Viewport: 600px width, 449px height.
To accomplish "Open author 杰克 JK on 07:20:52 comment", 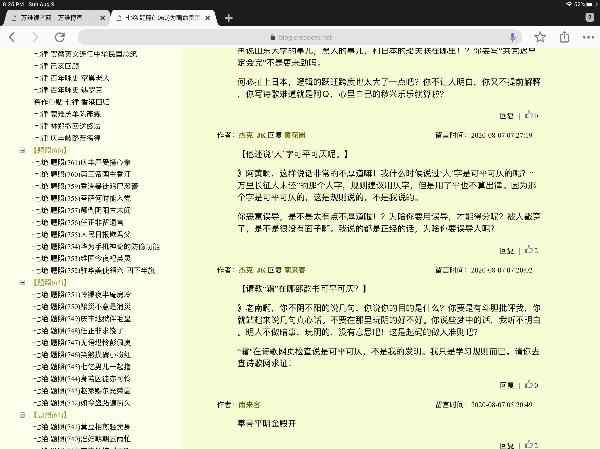I will [x=252, y=270].
